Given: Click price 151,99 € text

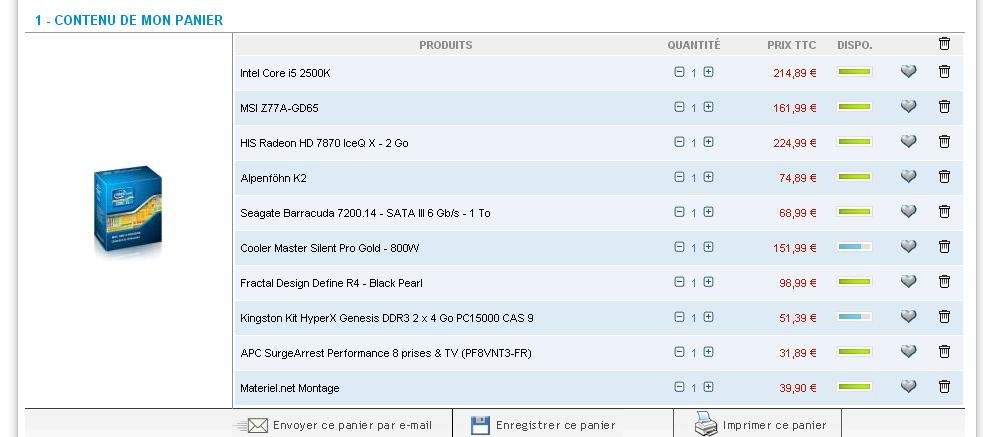Looking at the screenshot, I should coord(795,248).
